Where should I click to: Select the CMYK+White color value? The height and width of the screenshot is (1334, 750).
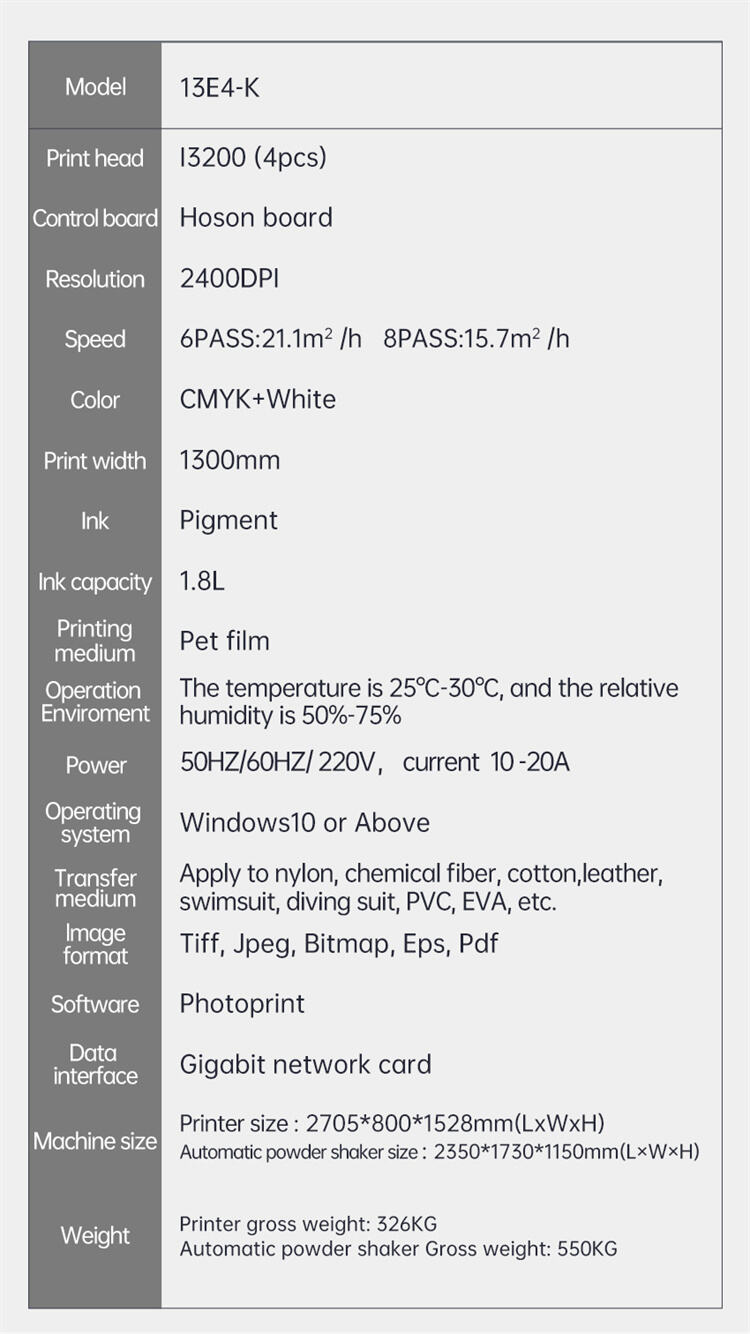tap(258, 400)
